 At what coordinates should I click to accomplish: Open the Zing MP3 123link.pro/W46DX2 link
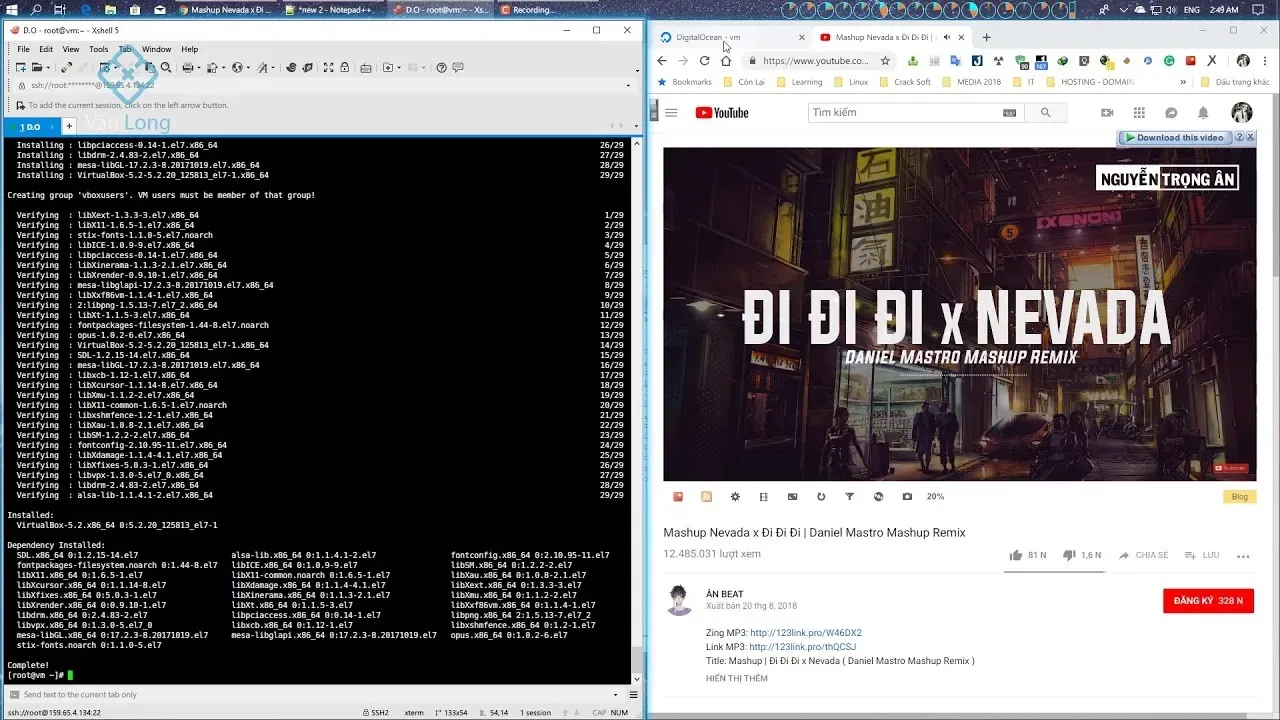[x=805, y=633]
